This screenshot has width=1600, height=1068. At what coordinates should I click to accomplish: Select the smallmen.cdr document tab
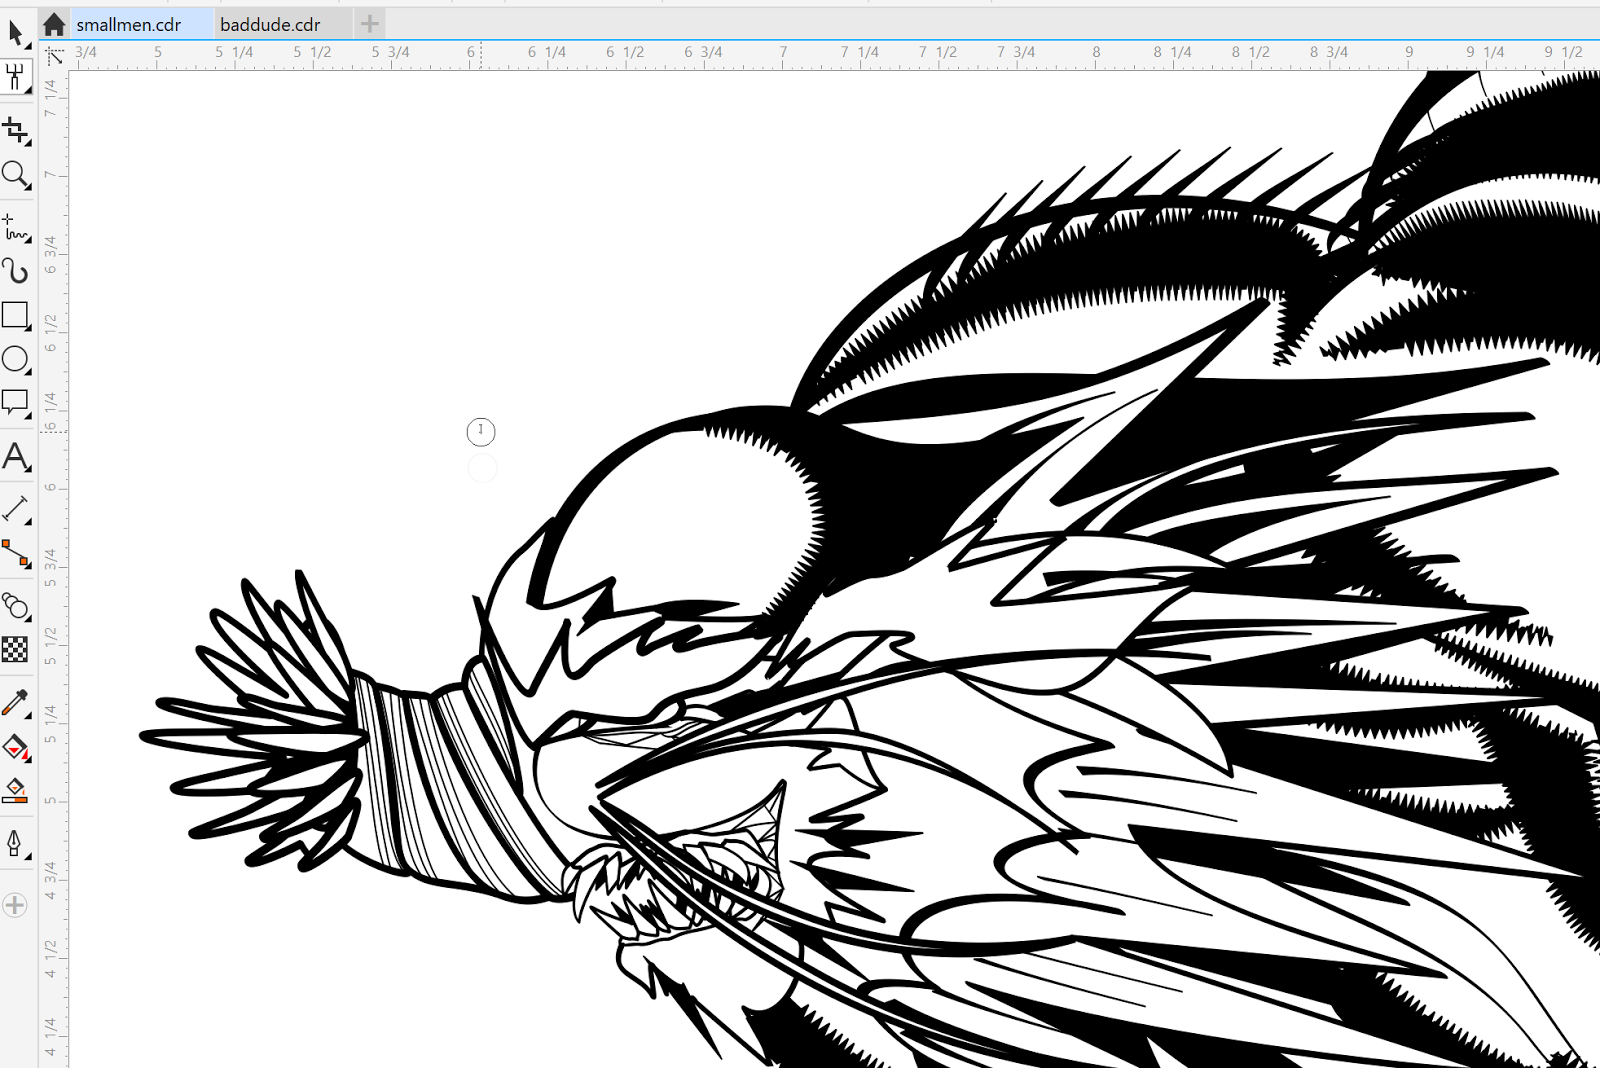point(130,22)
